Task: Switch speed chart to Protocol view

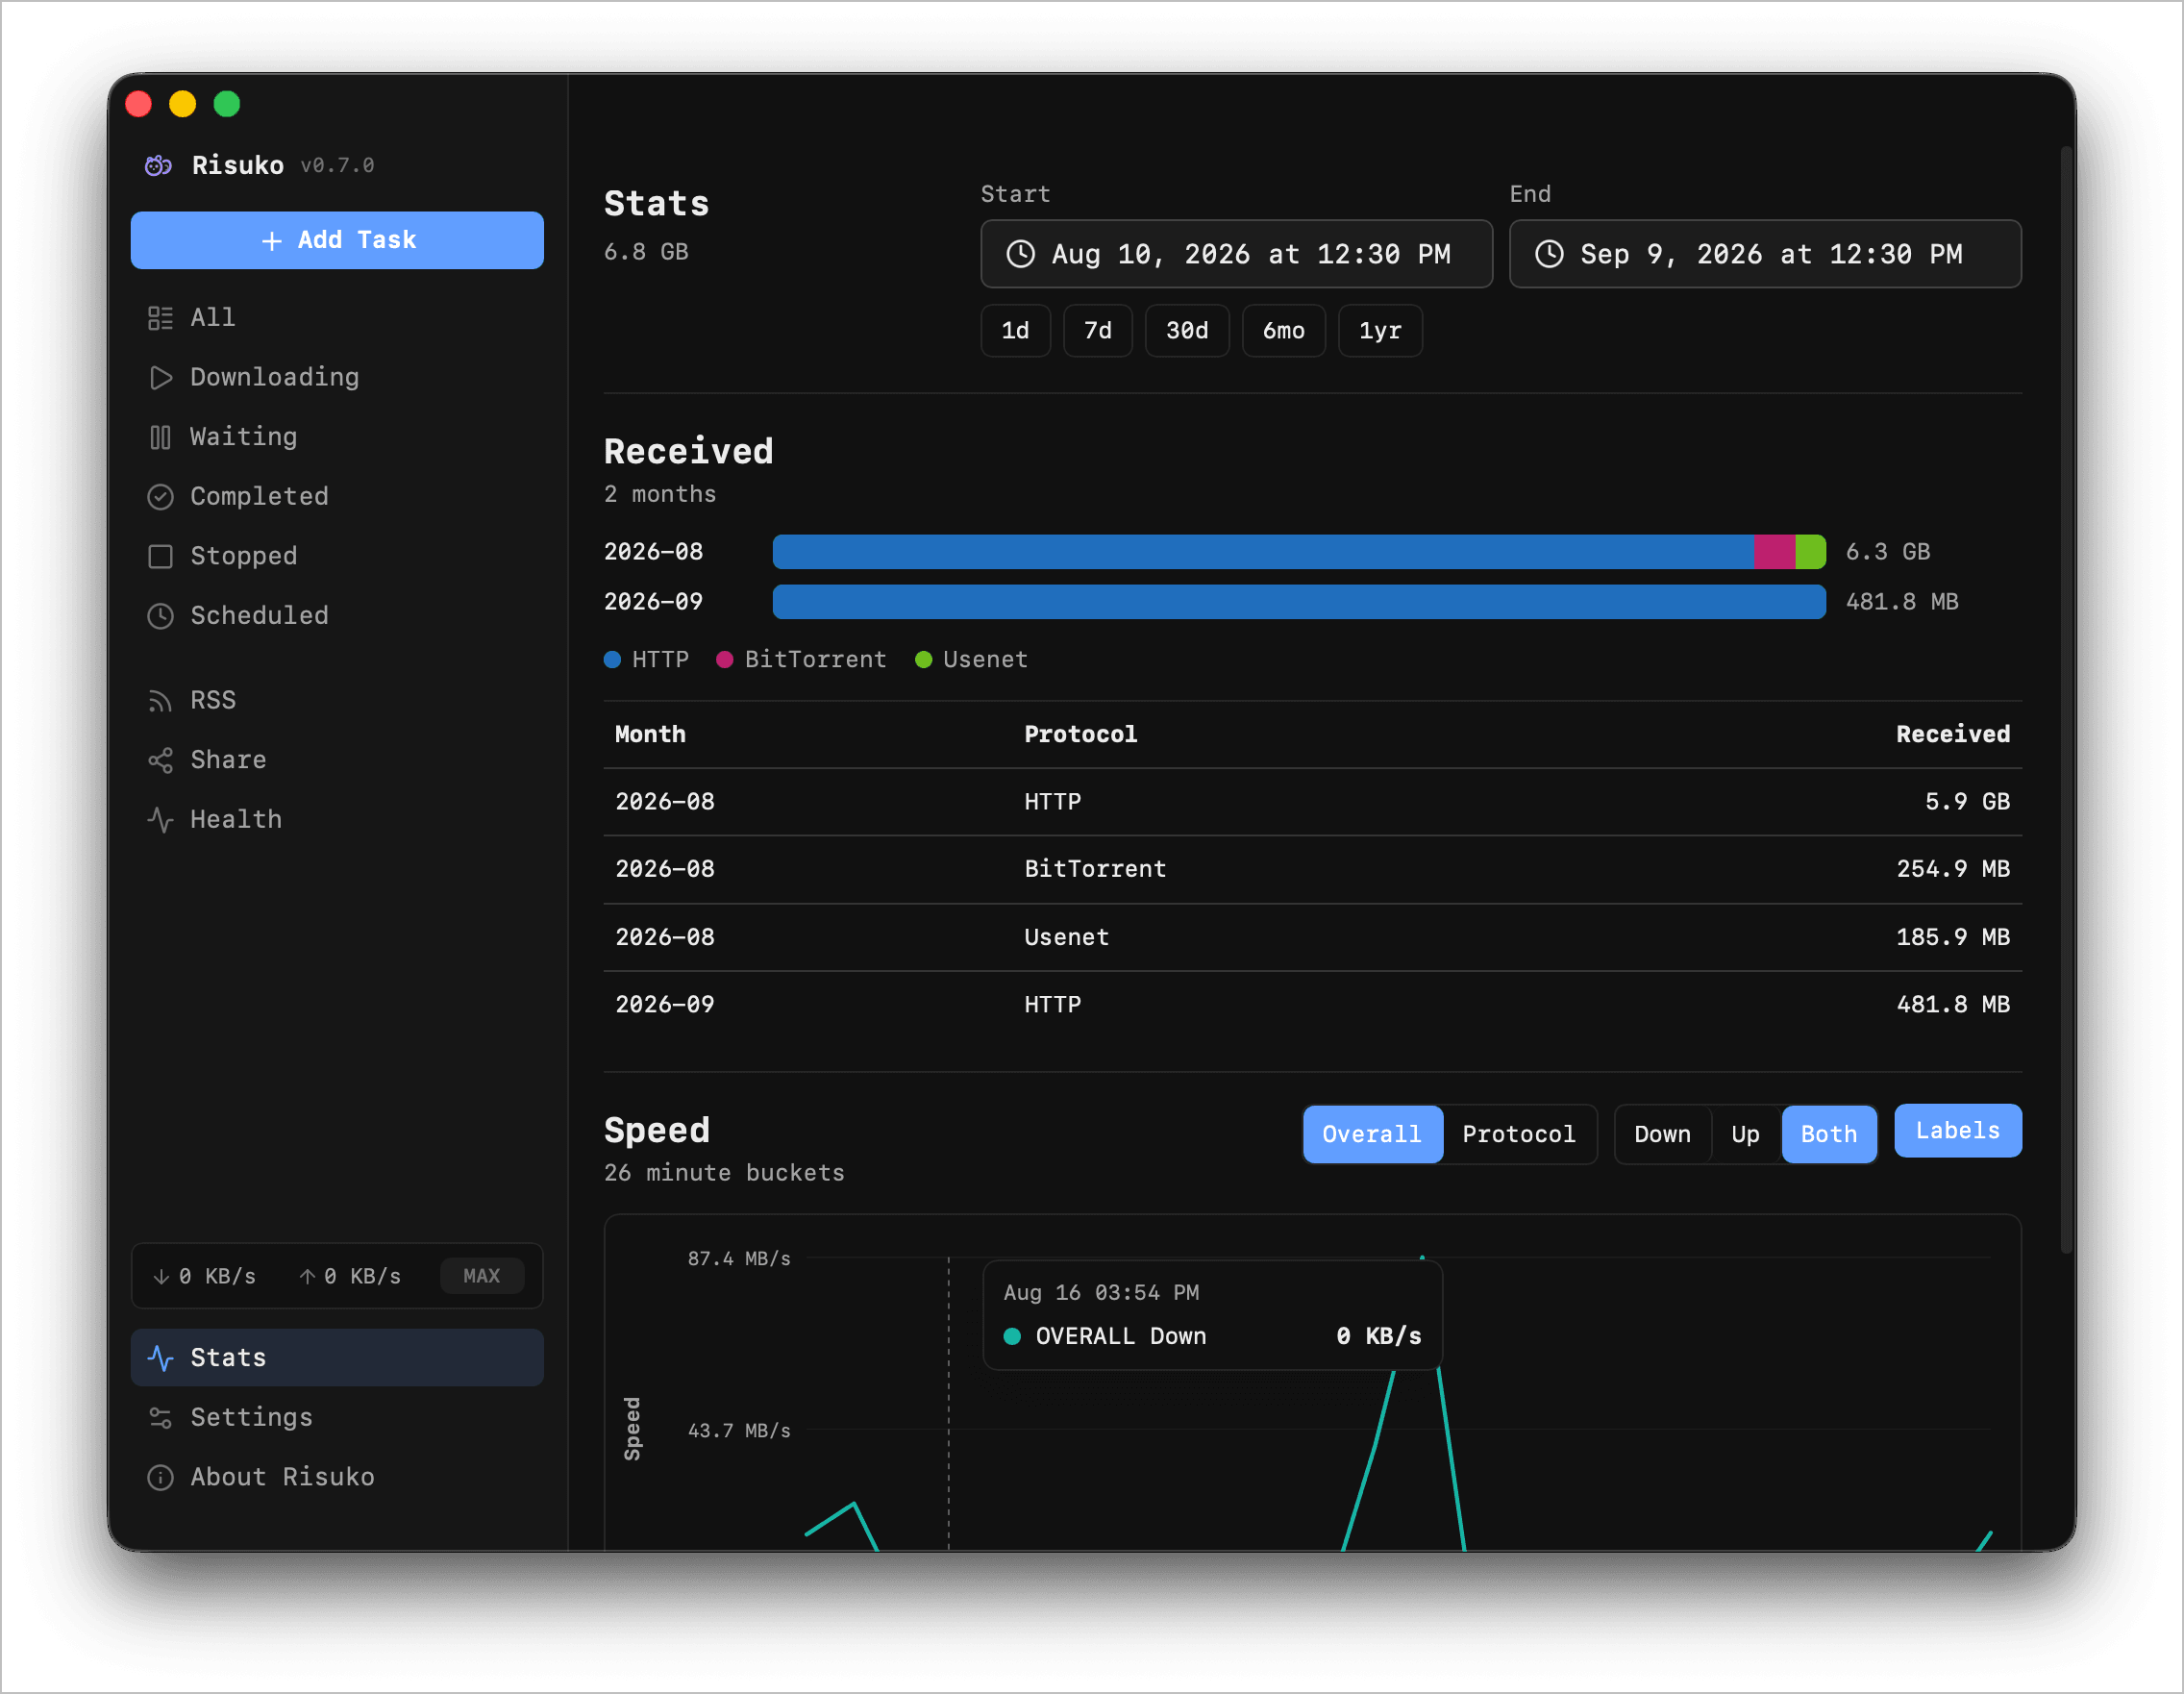Action: [1519, 1134]
